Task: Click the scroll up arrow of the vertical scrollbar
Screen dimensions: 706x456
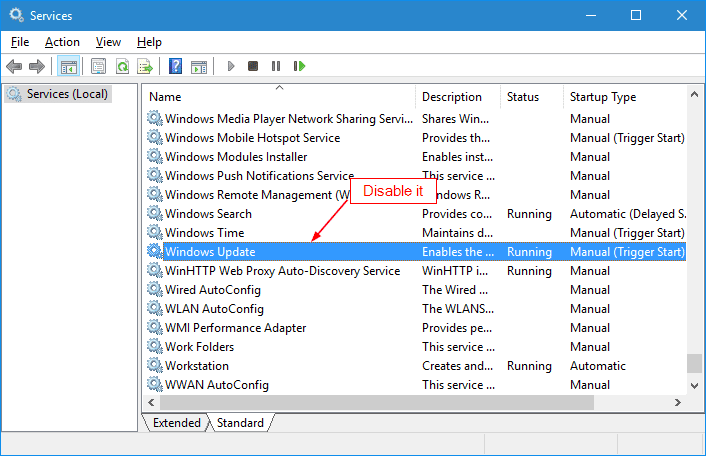Action: pos(694,94)
